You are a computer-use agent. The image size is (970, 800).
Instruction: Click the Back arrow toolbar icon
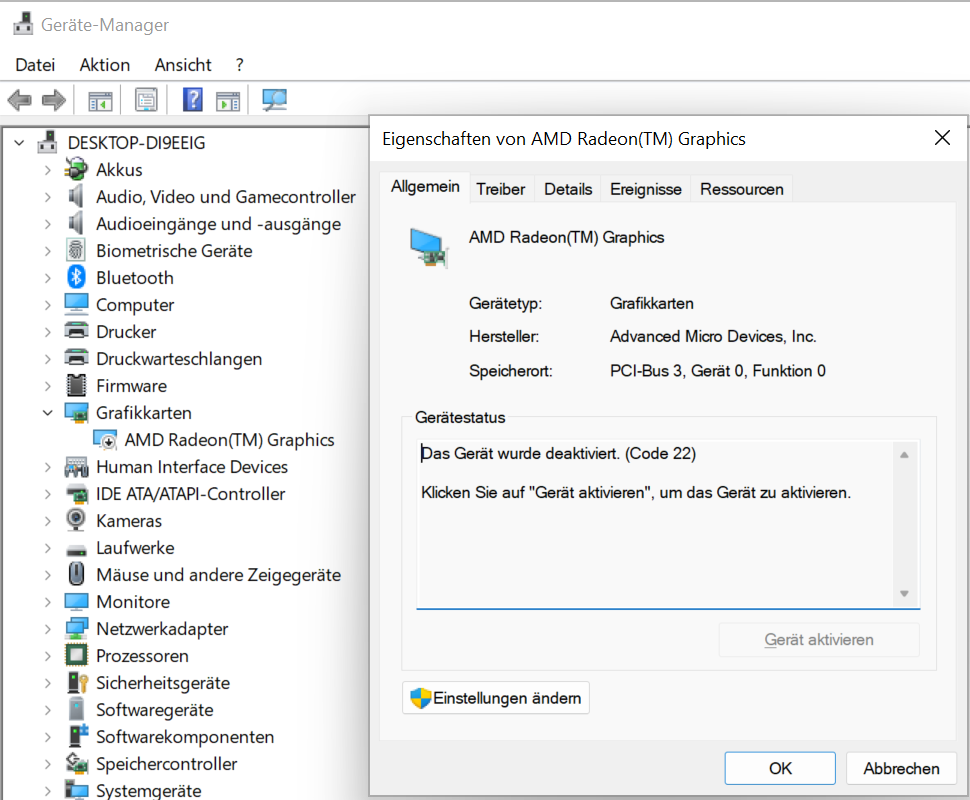point(19,100)
